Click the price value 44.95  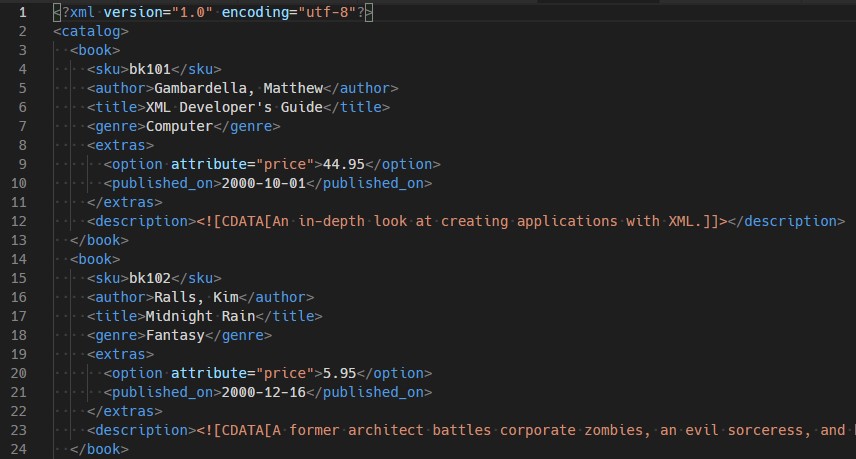343,164
